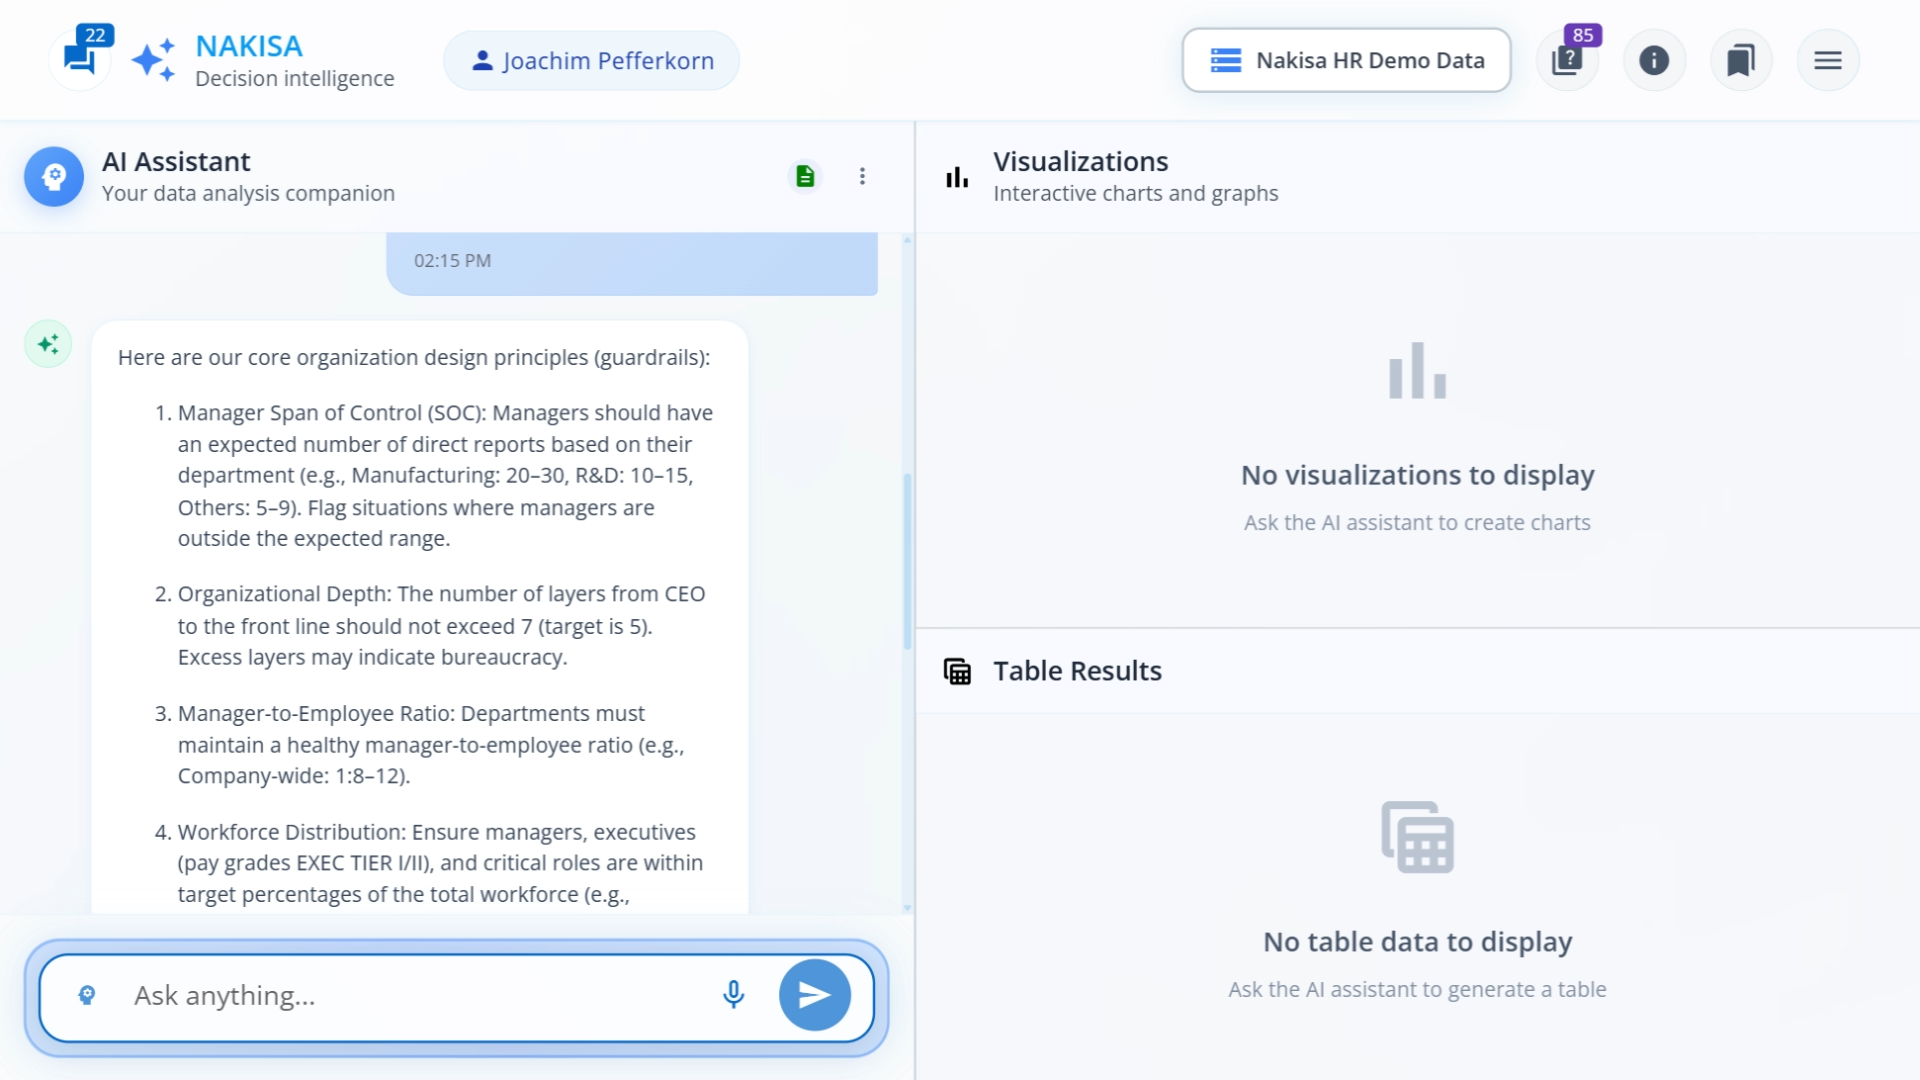Click the sparkle icon beside NAKISA
The image size is (1920, 1080).
[153, 59]
